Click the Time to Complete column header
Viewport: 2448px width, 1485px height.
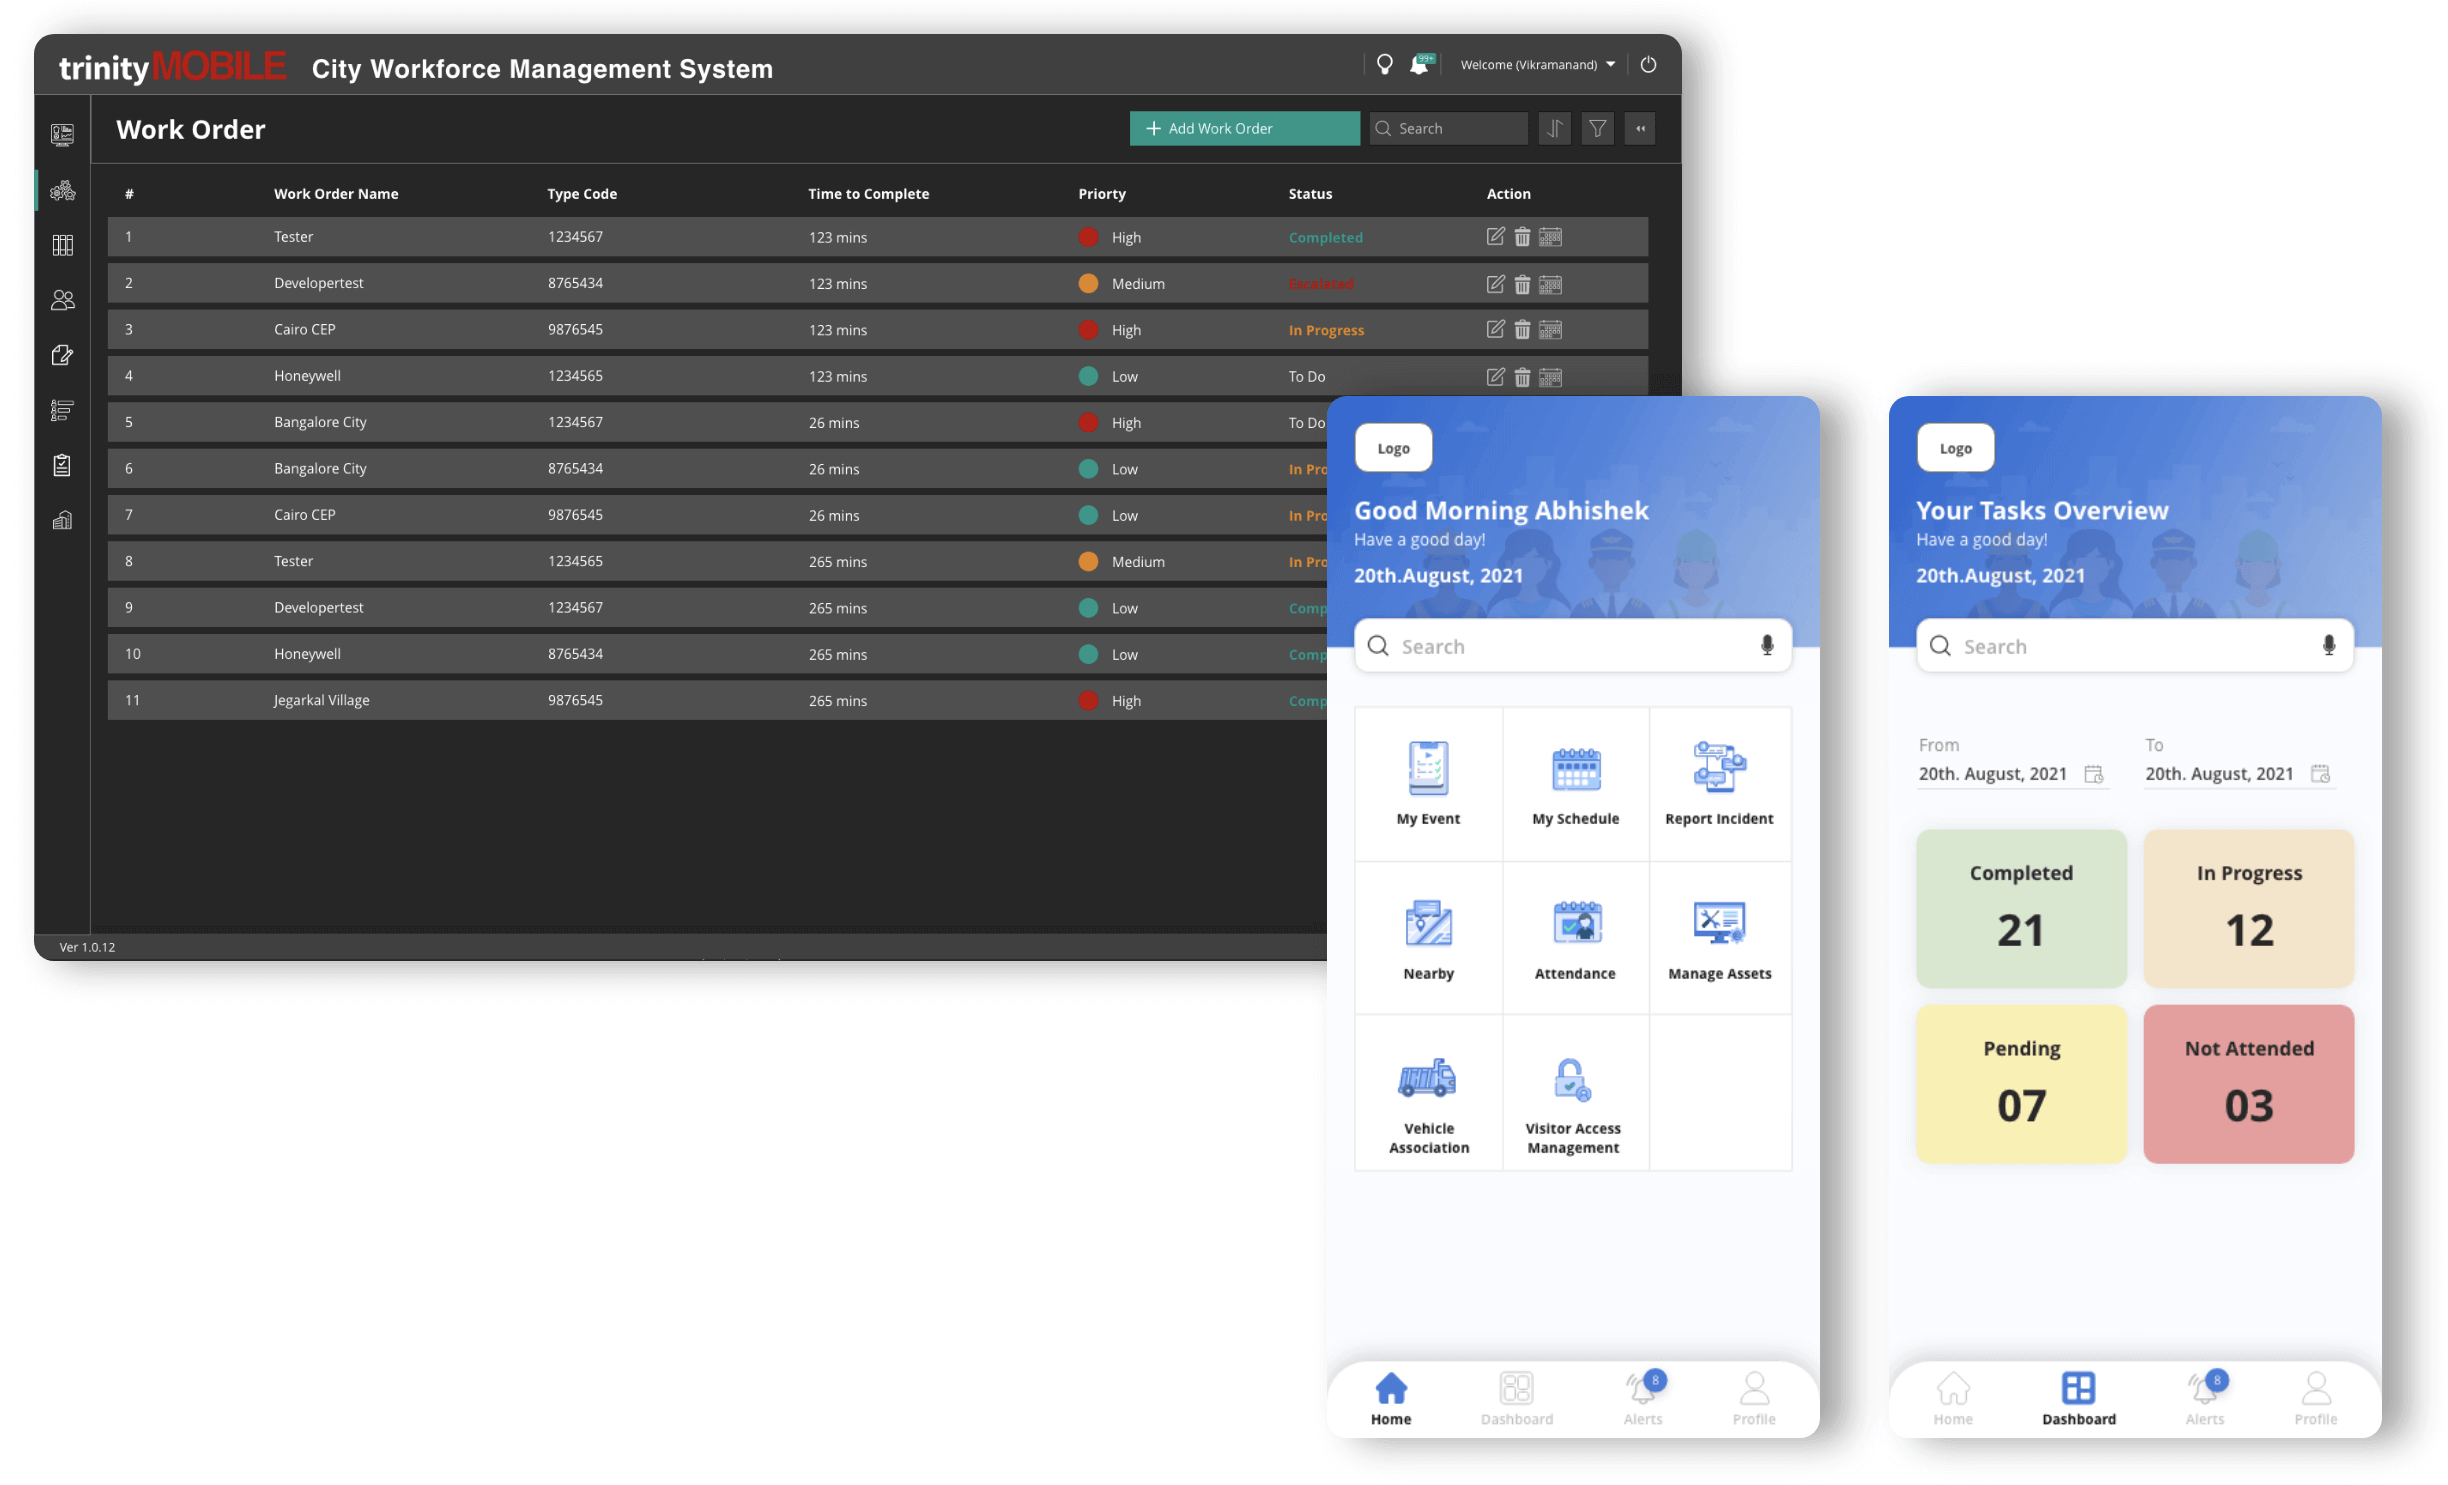click(x=868, y=194)
